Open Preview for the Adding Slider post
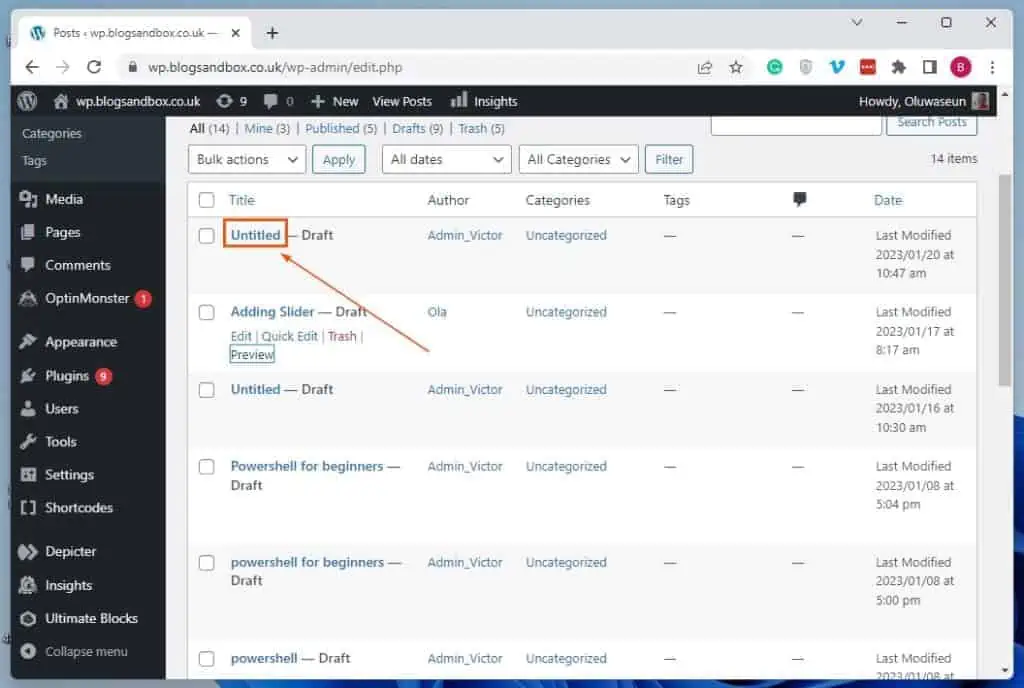 (x=251, y=354)
